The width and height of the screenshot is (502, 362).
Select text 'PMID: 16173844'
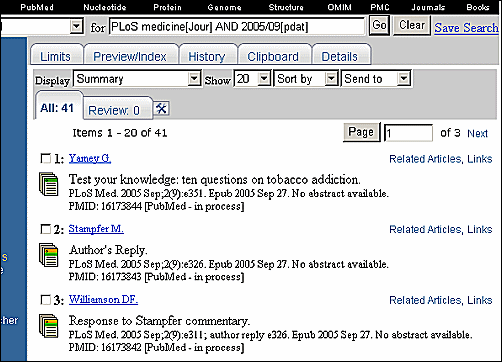tap(105, 206)
